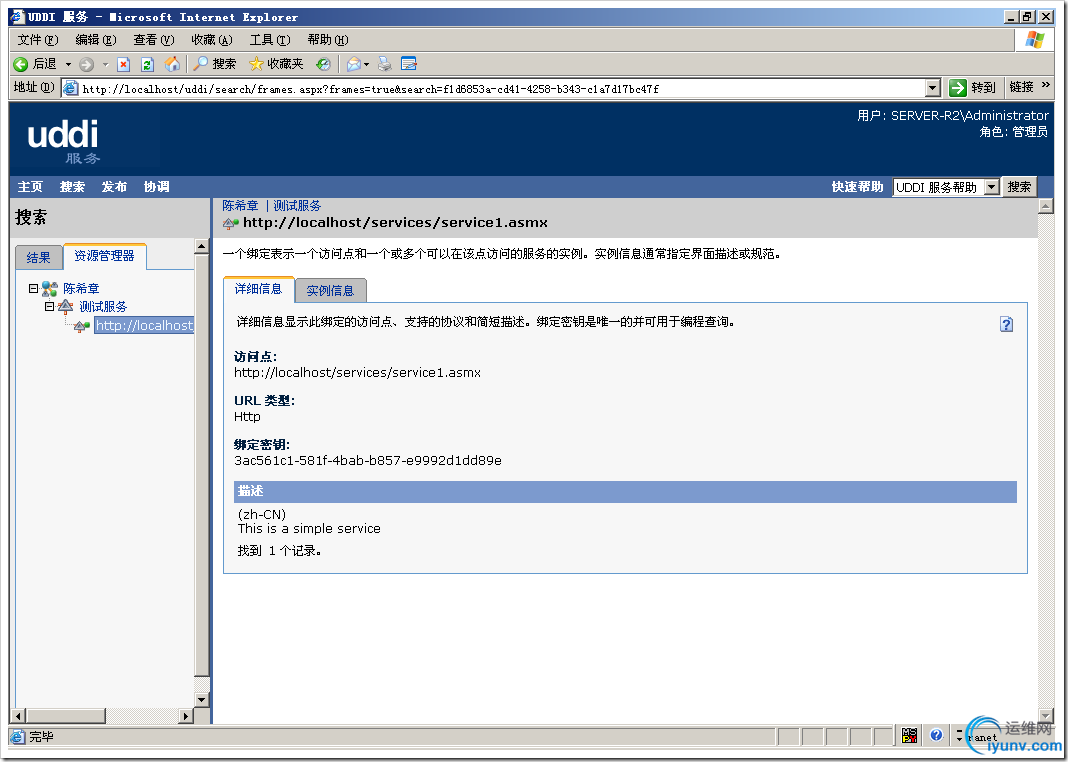Open the 搜索 magnifier toolbar button
The width and height of the screenshot is (1068, 762).
click(x=215, y=64)
